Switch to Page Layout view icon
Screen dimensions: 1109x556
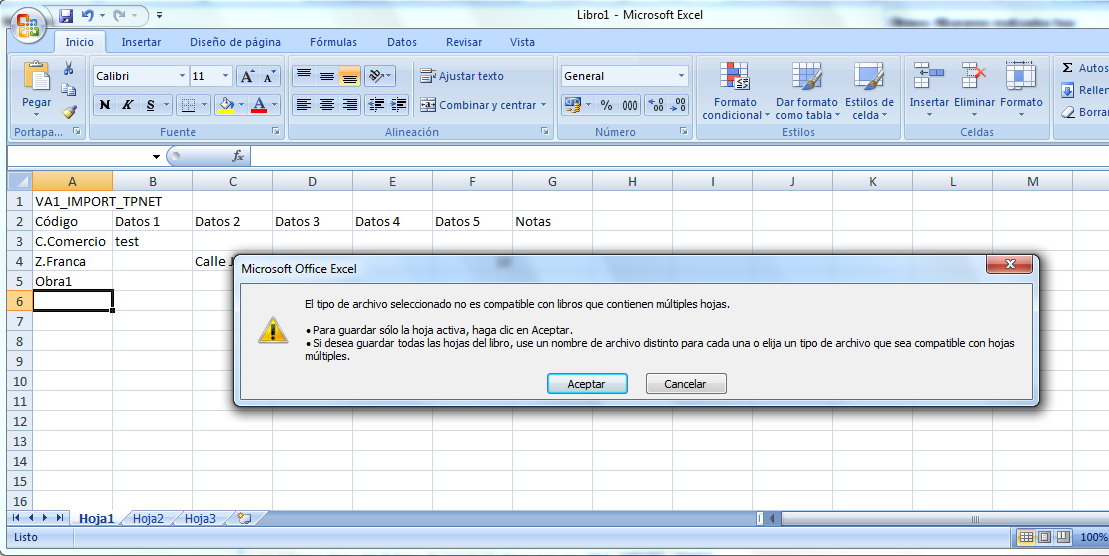coord(1045,538)
